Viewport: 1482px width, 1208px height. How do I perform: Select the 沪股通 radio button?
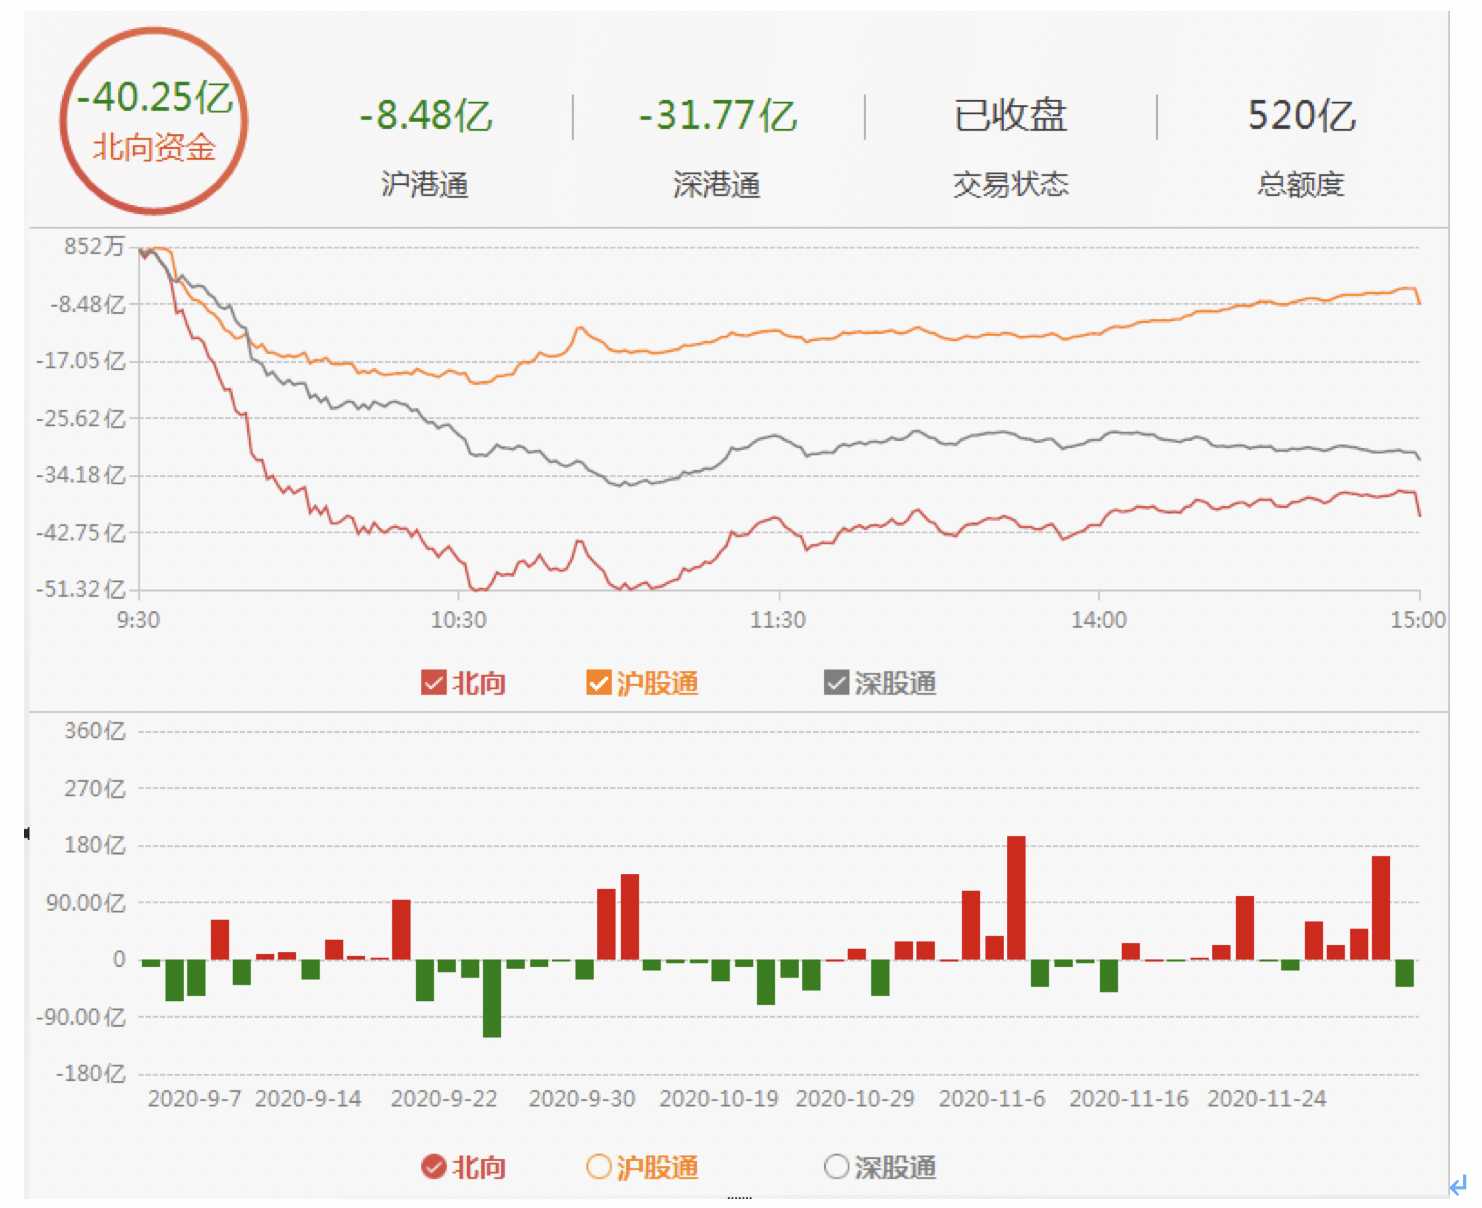click(x=598, y=1167)
